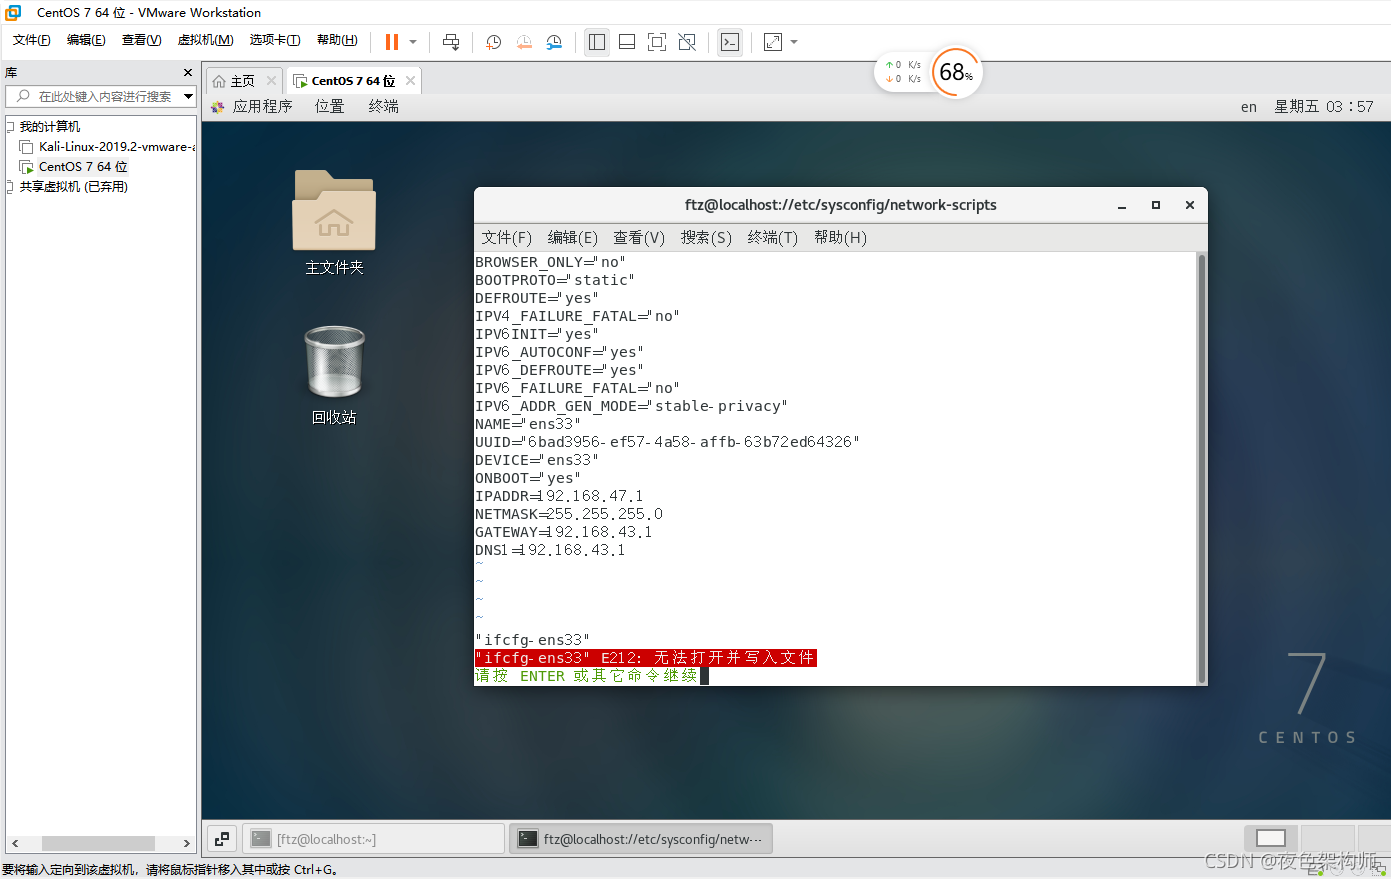Enter full screen mode
This screenshot has height=879, width=1391.
click(657, 42)
